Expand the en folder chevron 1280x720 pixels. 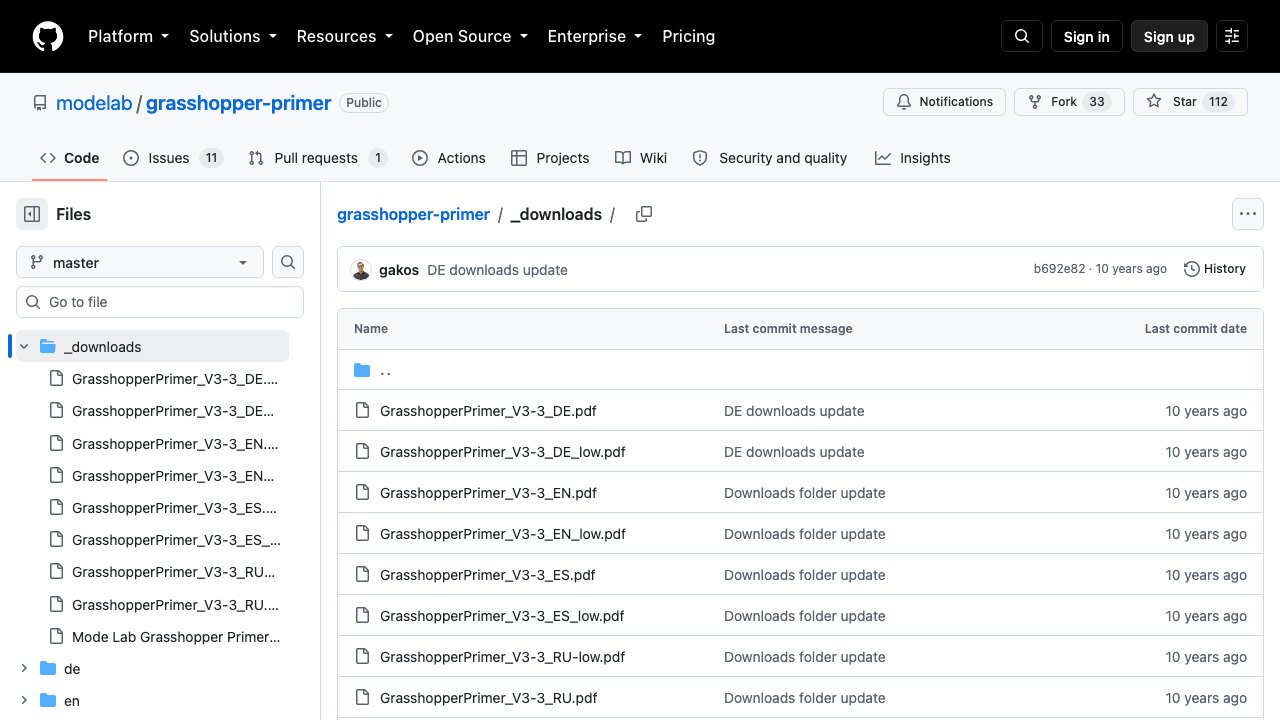pos(24,701)
